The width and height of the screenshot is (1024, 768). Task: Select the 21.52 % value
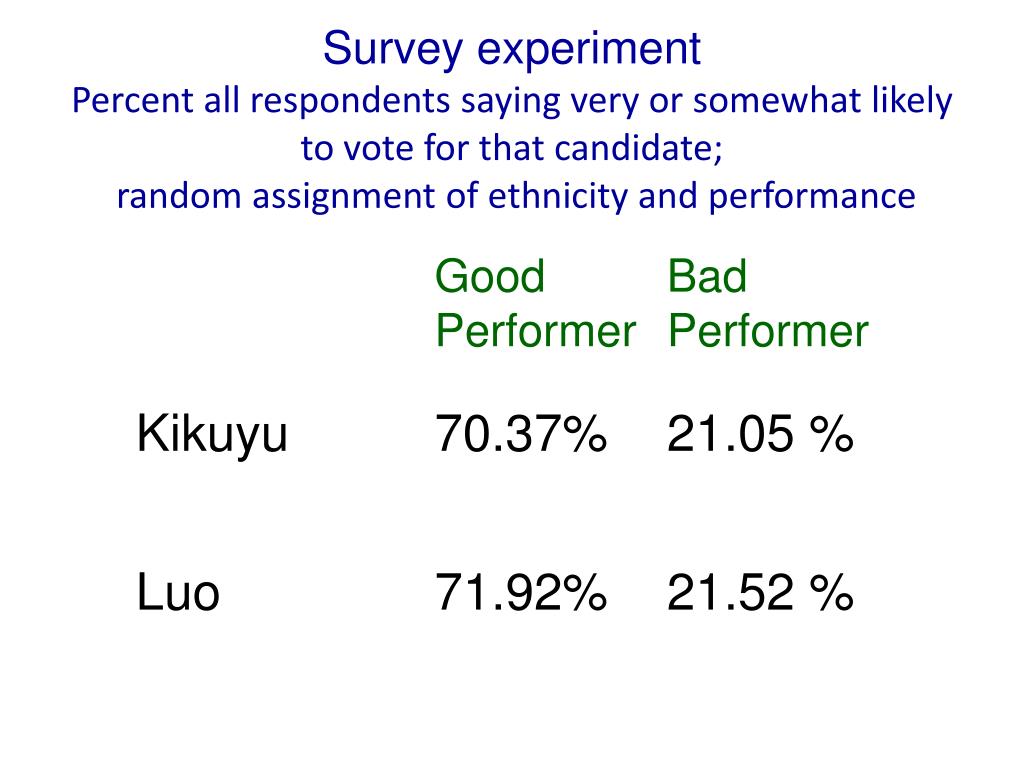click(760, 592)
